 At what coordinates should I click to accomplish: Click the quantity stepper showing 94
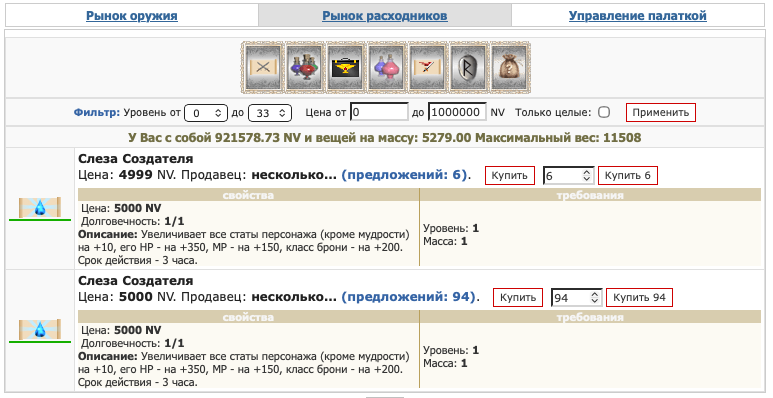coord(576,298)
